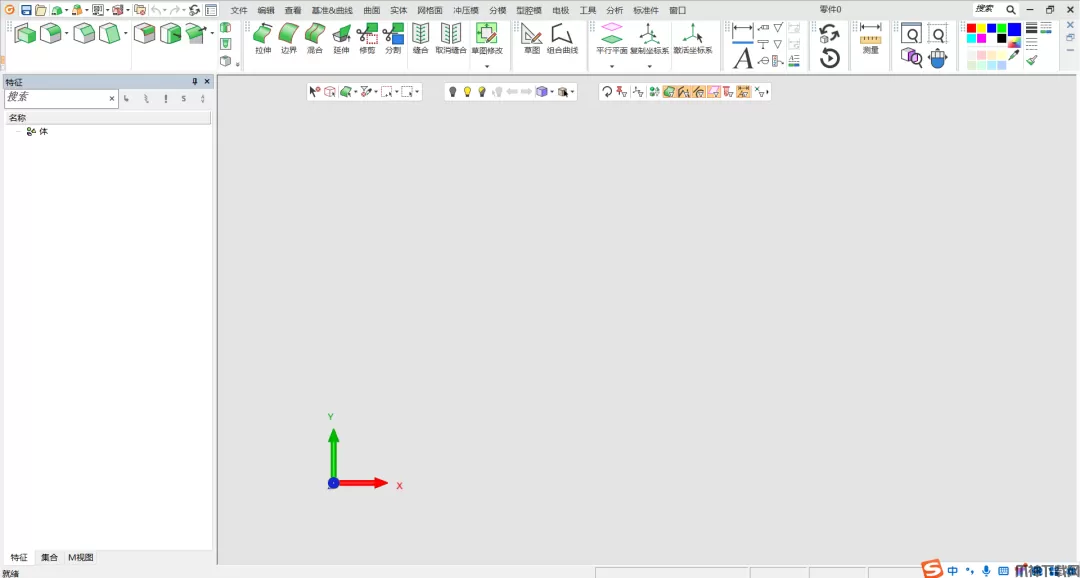Viewport: 1080px width, 578px height.
Task: Click the large text annotation A icon
Action: coord(742,59)
